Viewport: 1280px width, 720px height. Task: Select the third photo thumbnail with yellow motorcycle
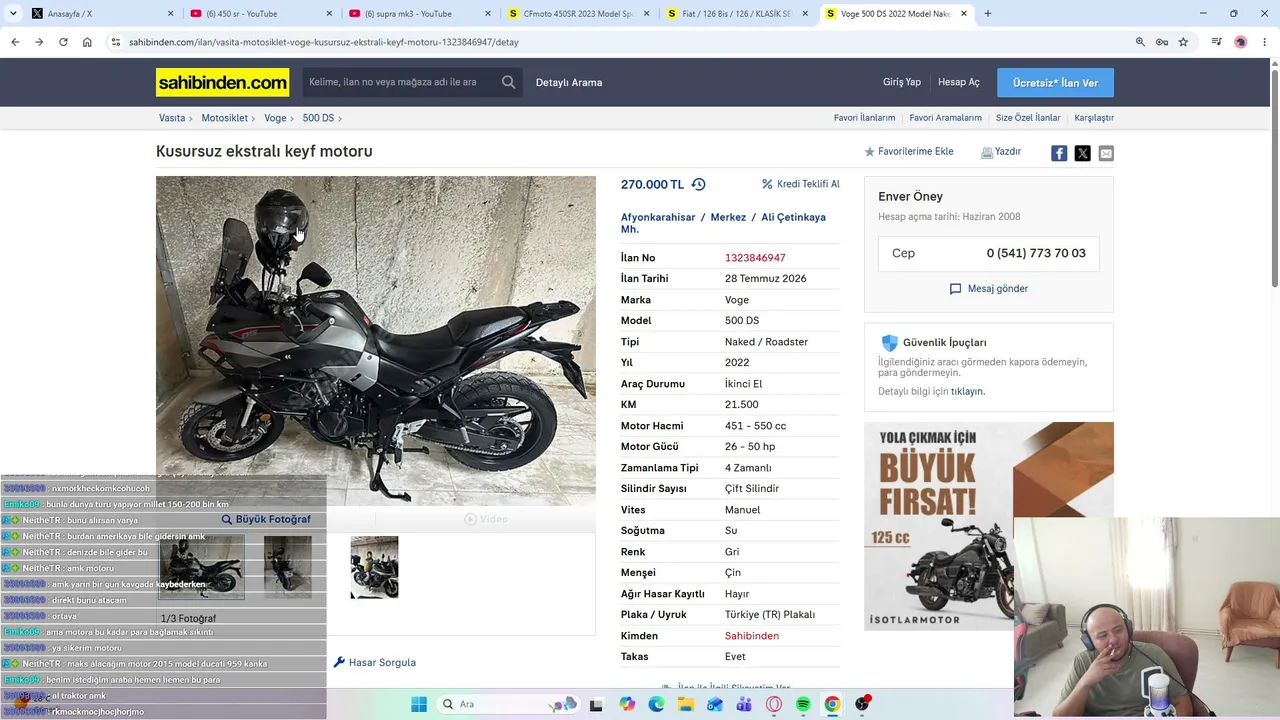[374, 567]
